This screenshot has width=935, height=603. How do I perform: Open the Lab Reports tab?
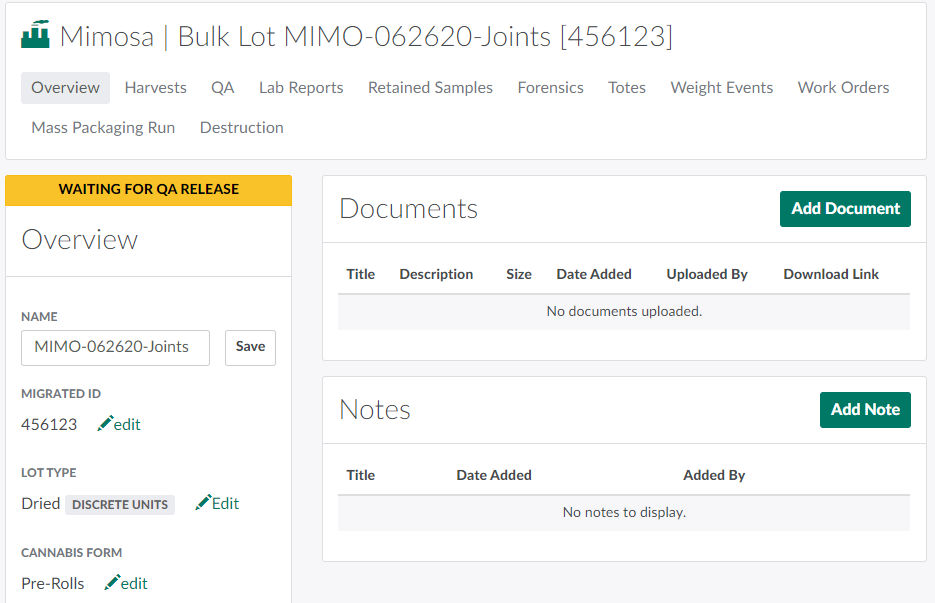(x=301, y=88)
